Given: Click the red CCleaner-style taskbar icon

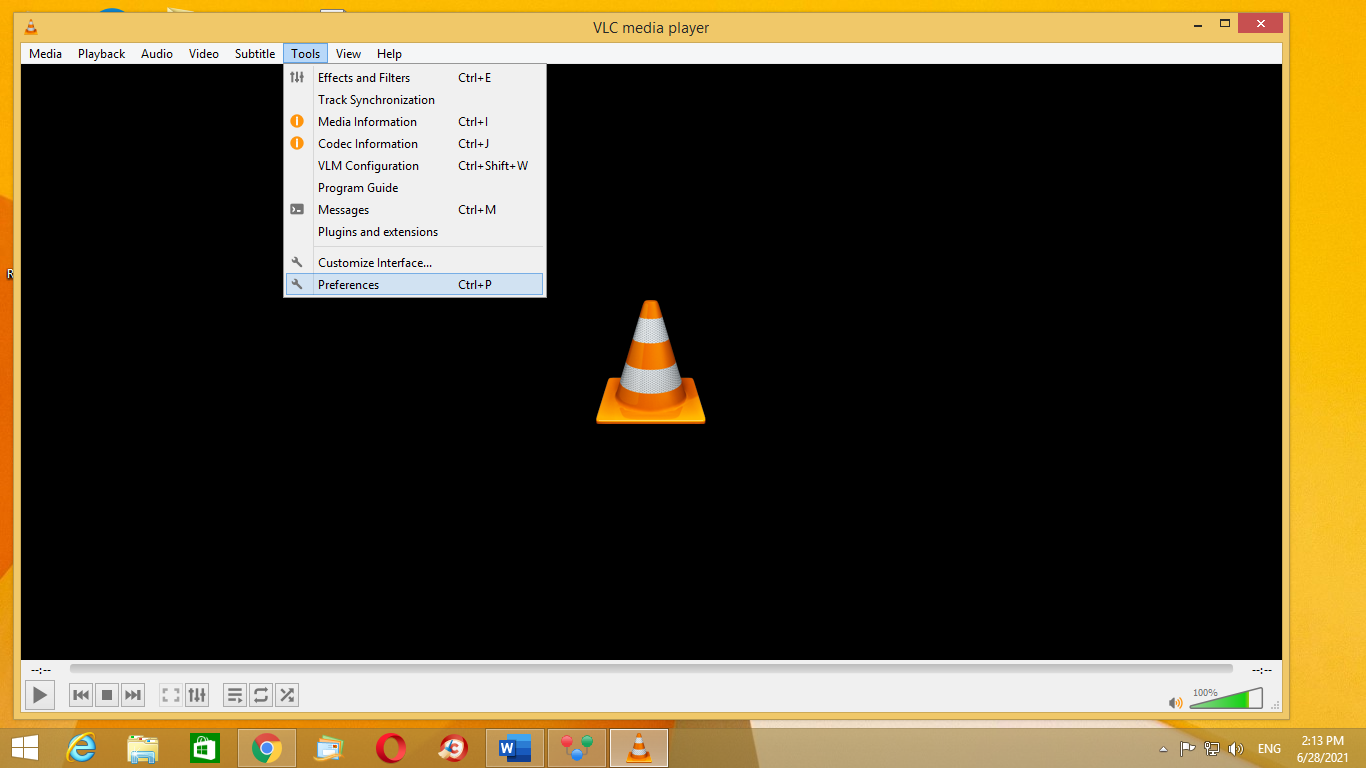Looking at the screenshot, I should click(x=453, y=748).
